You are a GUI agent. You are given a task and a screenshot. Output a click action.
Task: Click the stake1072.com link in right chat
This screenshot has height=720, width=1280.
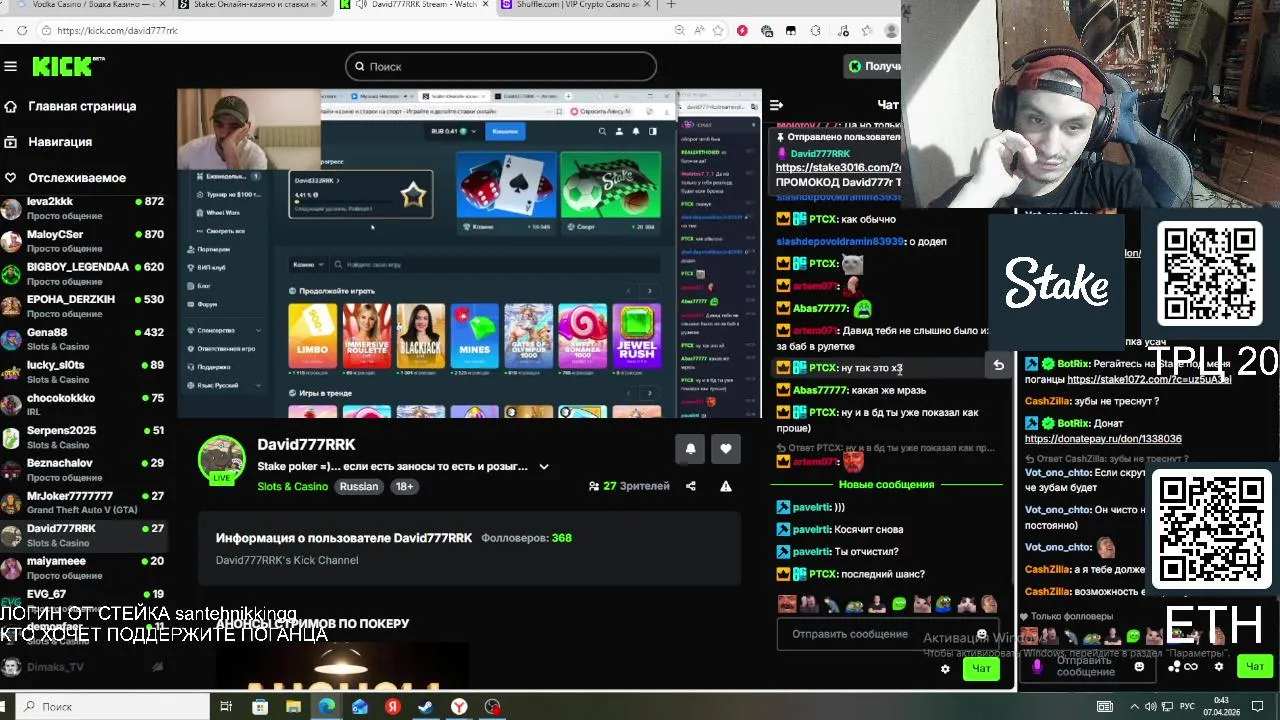pyautogui.click(x=1149, y=380)
